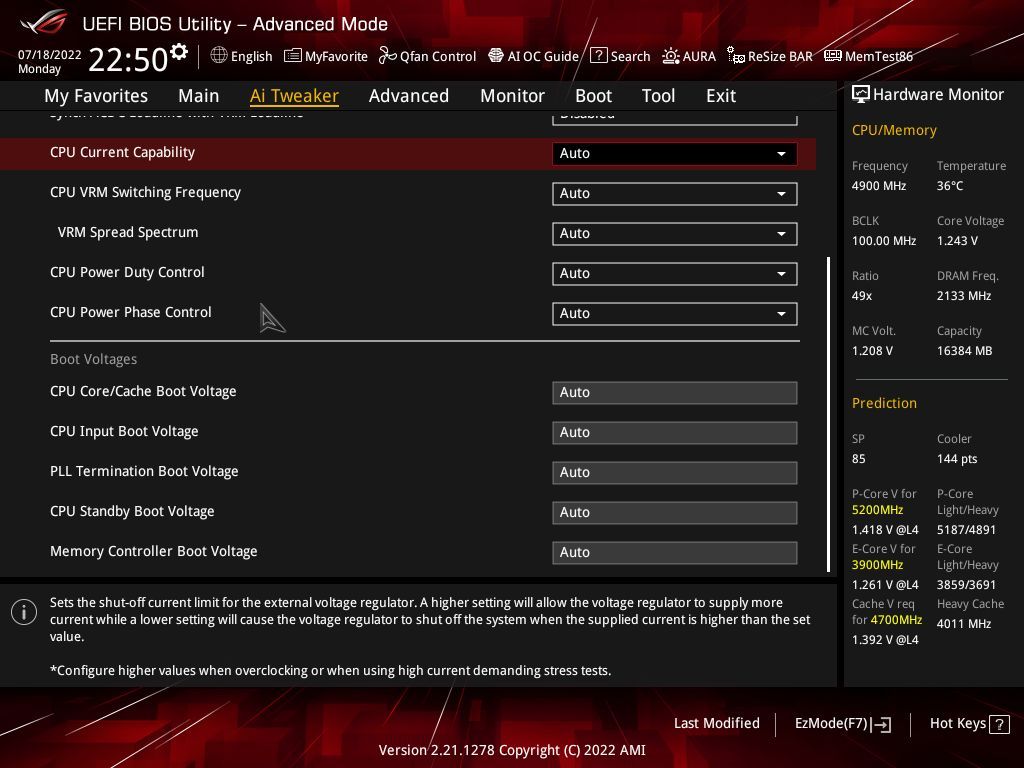Click the Last Modified button

click(716, 723)
